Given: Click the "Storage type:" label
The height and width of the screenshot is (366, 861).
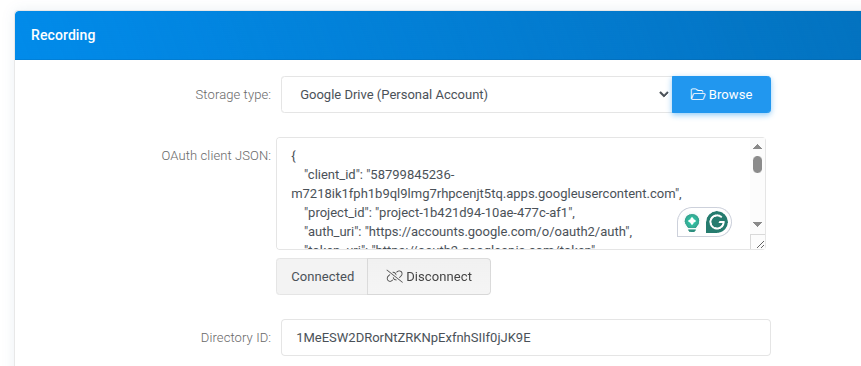Looking at the screenshot, I should [x=233, y=95].
